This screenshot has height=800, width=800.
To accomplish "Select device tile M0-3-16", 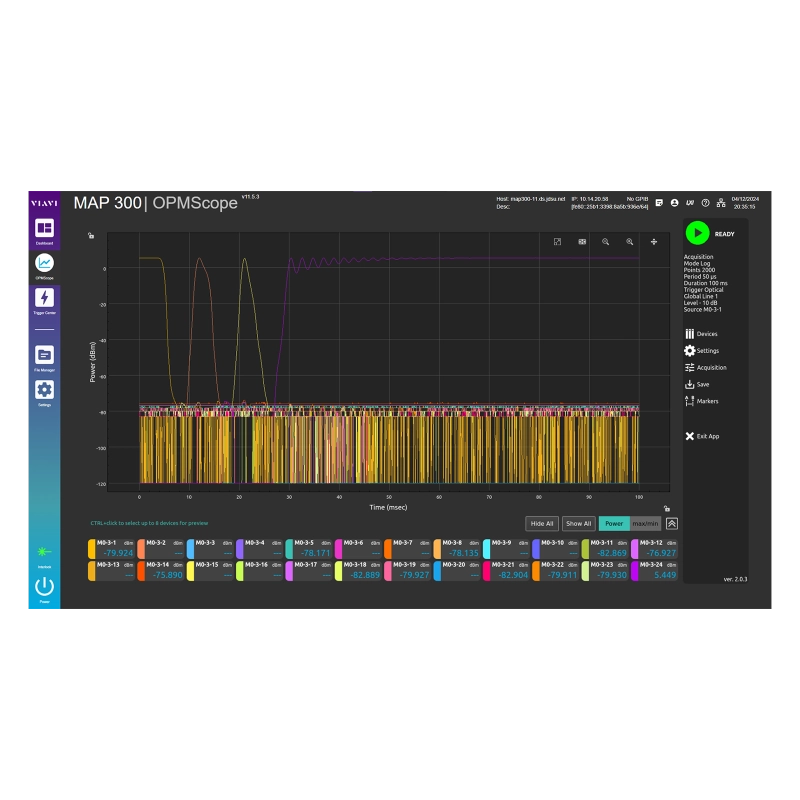I will tap(259, 570).
